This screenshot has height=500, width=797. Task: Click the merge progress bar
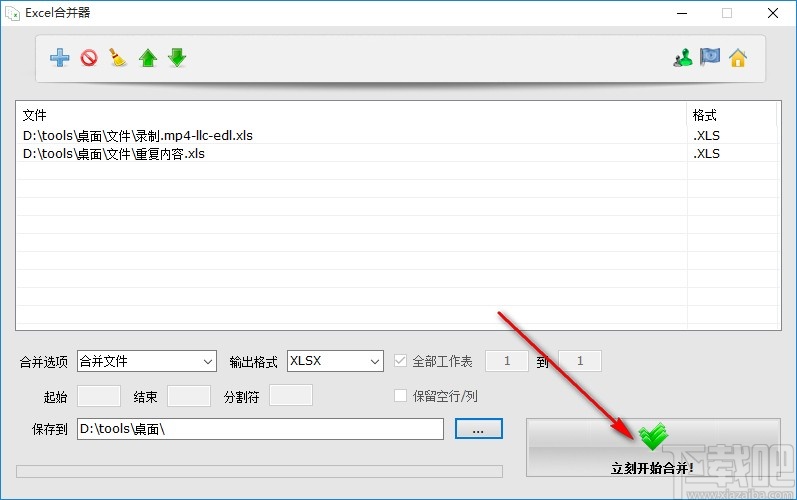[x=259, y=471]
